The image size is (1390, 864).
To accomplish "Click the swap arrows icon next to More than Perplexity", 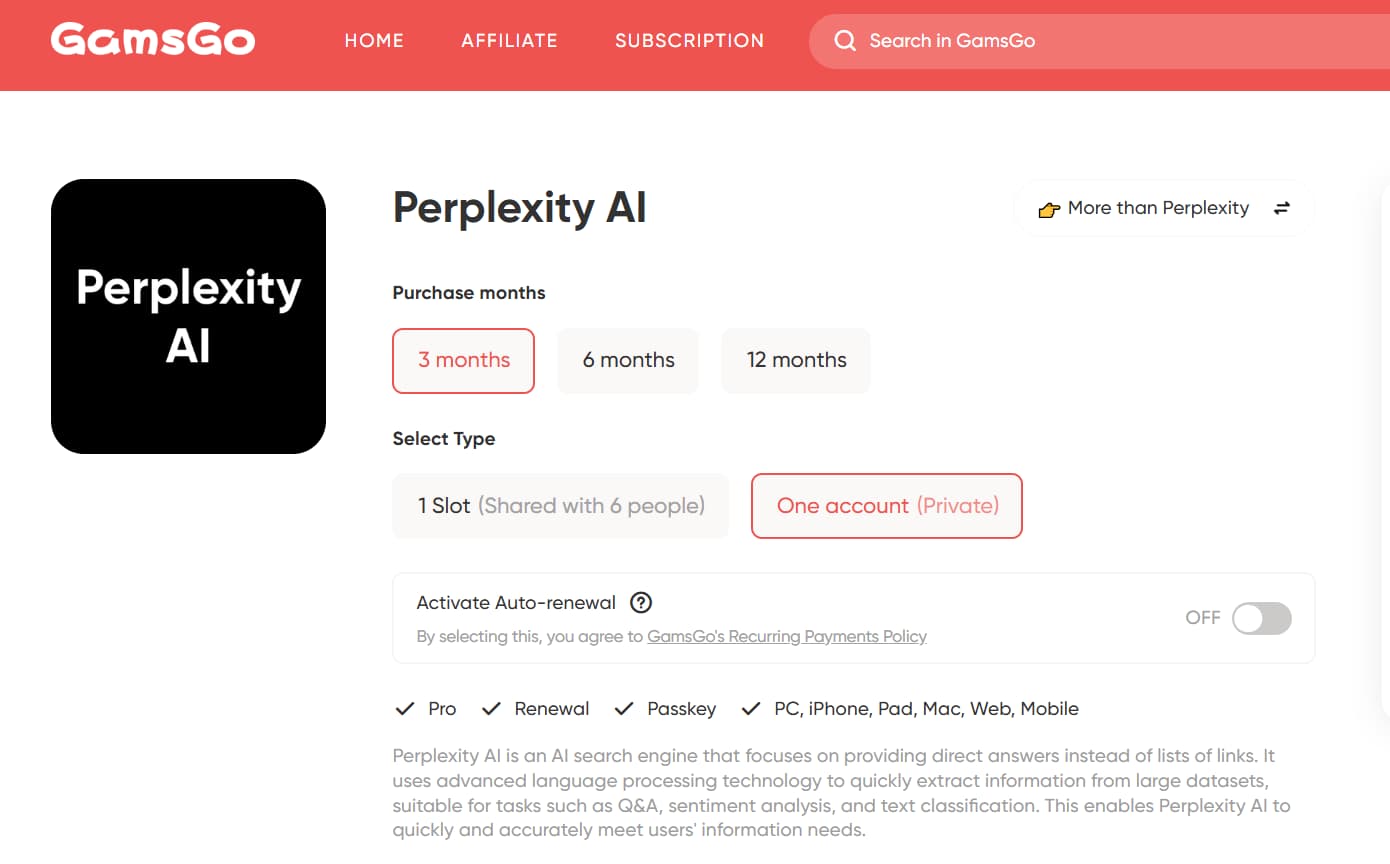I will pos(1282,208).
